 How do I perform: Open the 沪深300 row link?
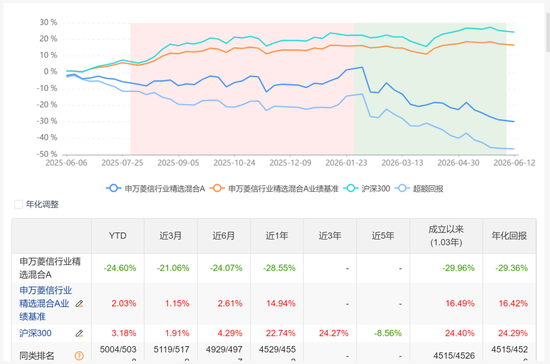coord(35,333)
